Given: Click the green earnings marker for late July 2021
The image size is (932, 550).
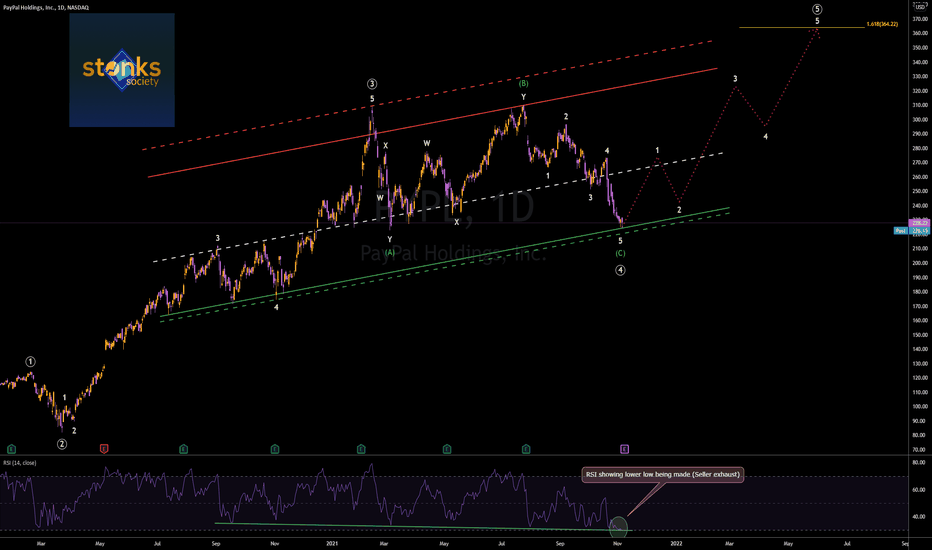Looking at the screenshot, I should [x=526, y=449].
